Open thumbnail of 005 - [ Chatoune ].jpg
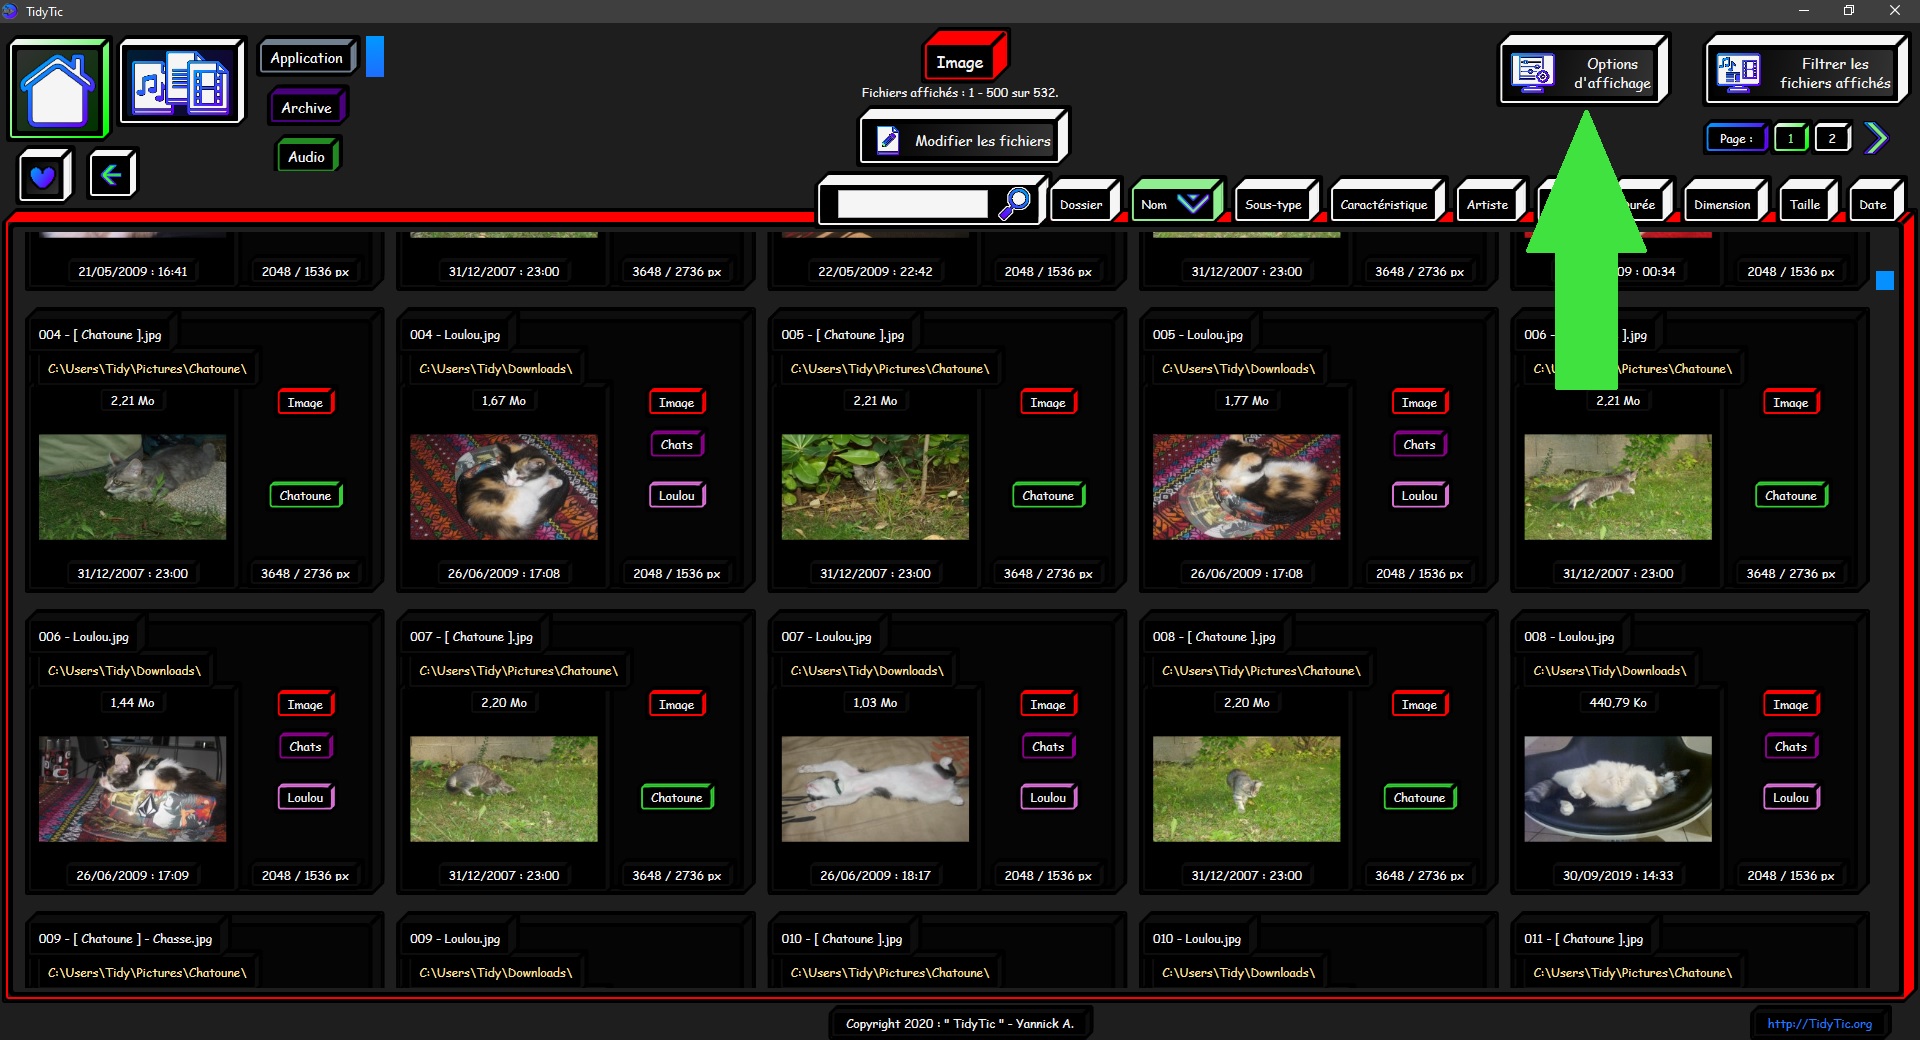Screen dimensions: 1920x1040 tap(875, 487)
